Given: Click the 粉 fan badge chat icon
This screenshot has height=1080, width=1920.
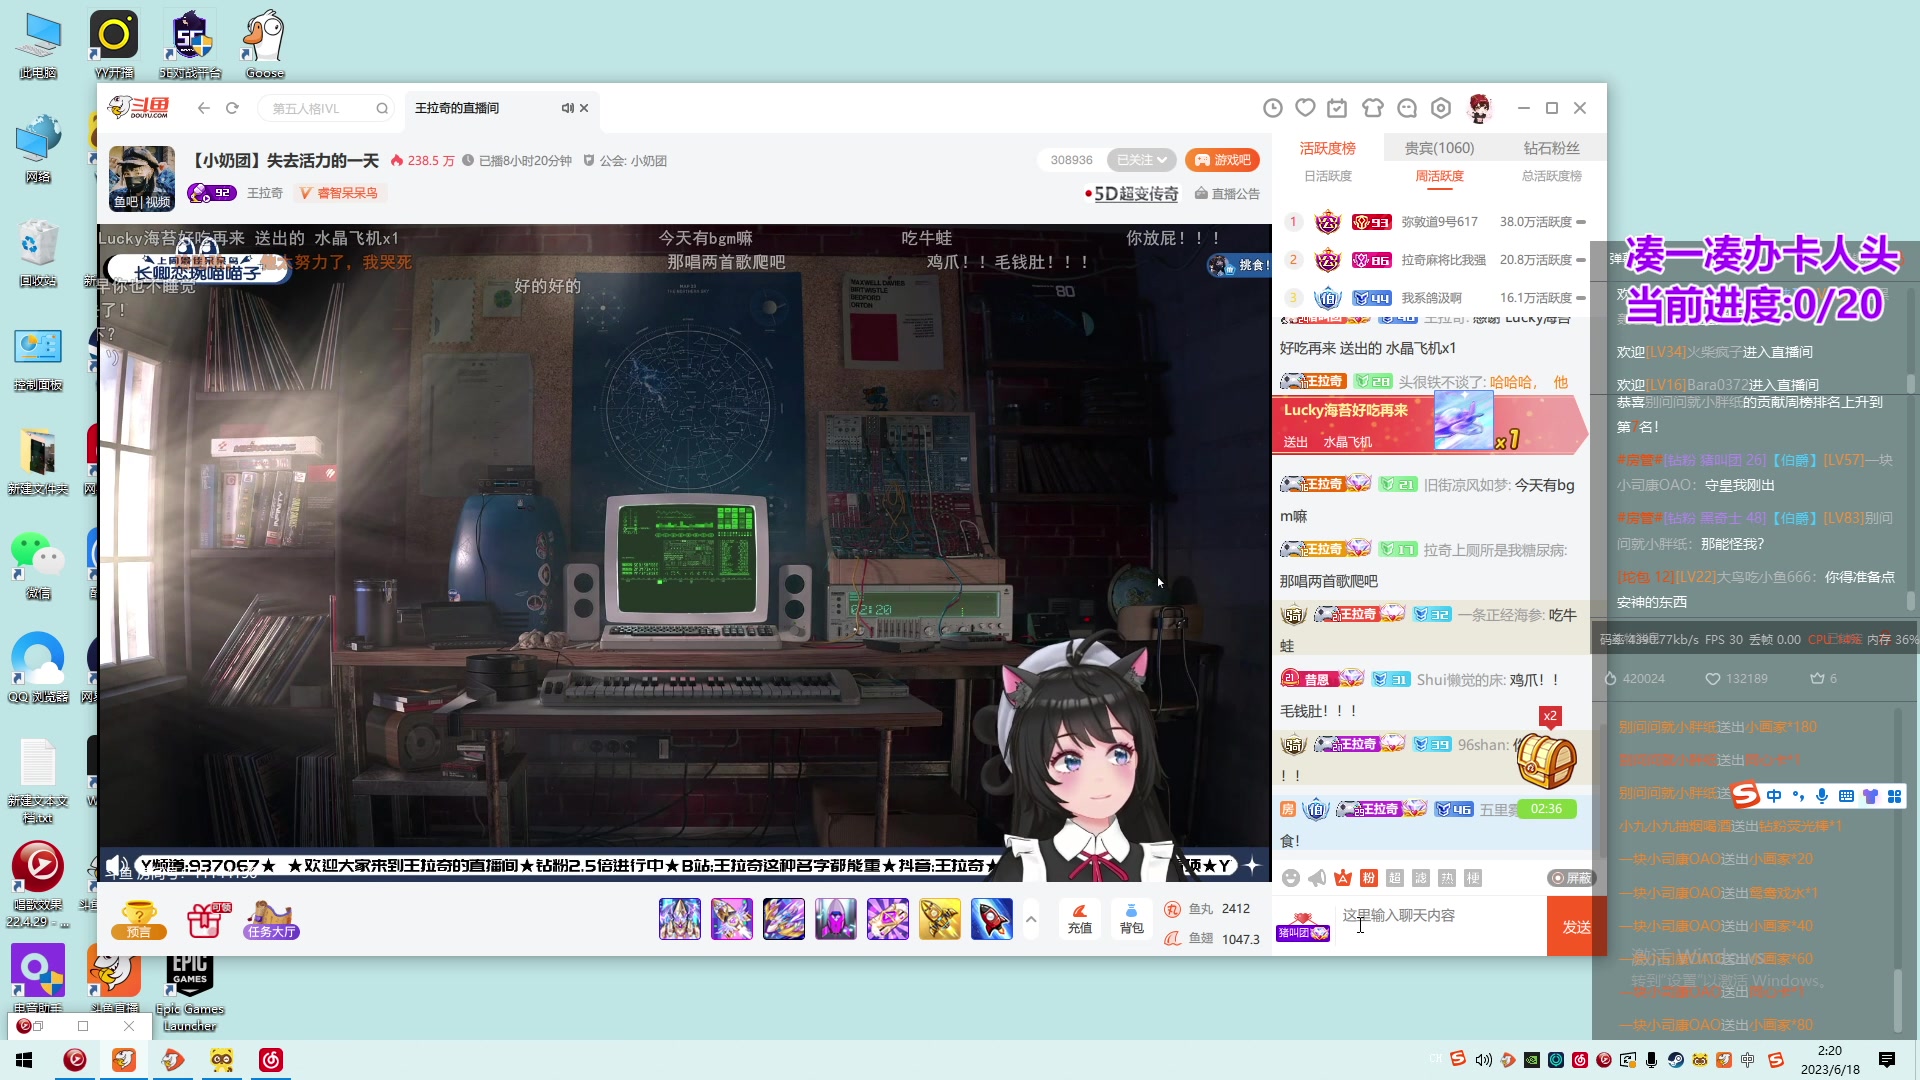Looking at the screenshot, I should [1369, 878].
